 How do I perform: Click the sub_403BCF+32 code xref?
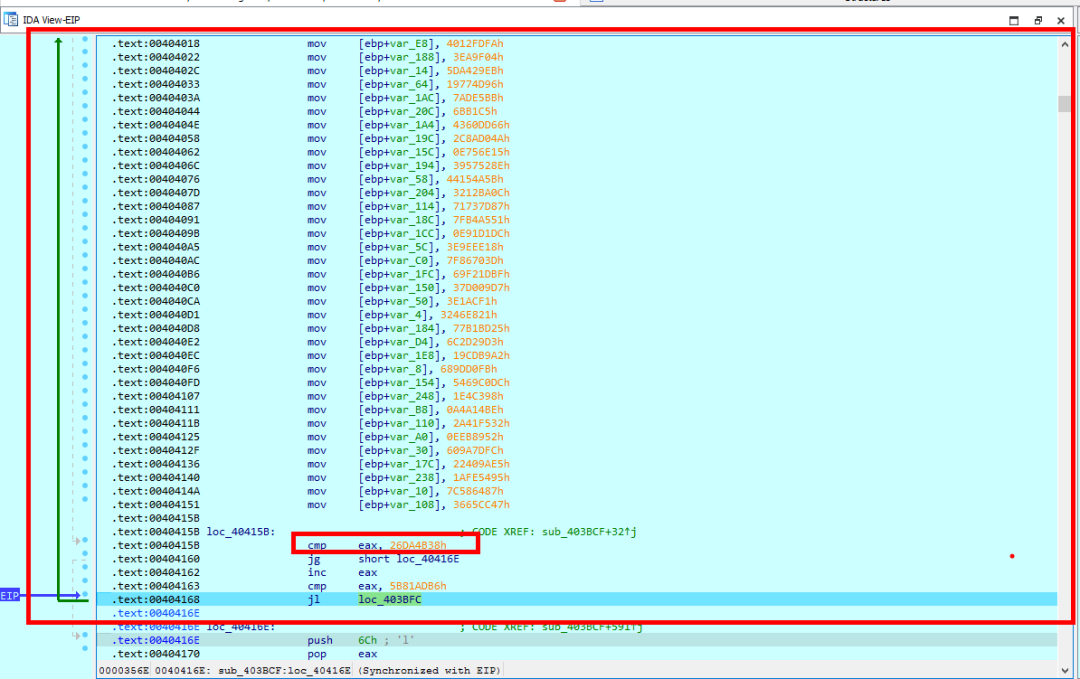pyautogui.click(x=589, y=532)
